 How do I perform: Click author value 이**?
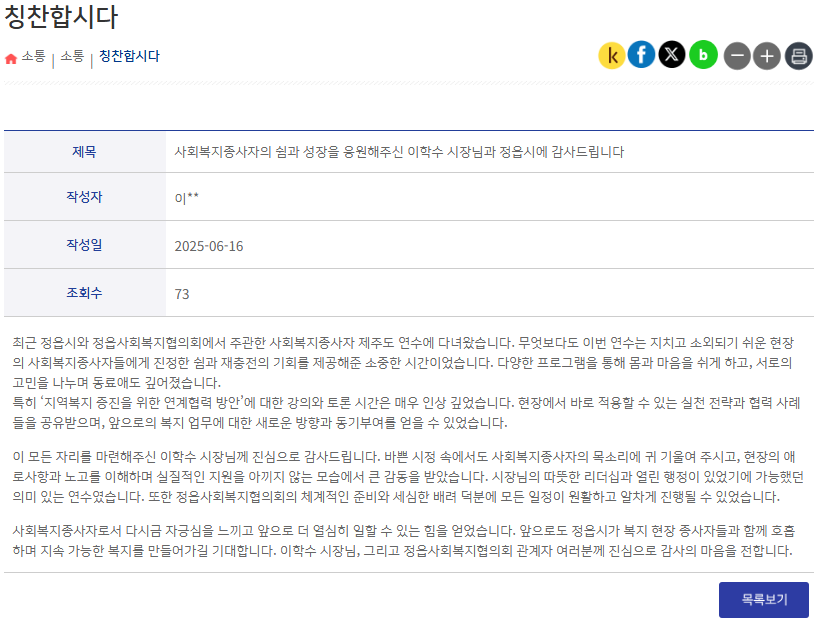[187, 198]
